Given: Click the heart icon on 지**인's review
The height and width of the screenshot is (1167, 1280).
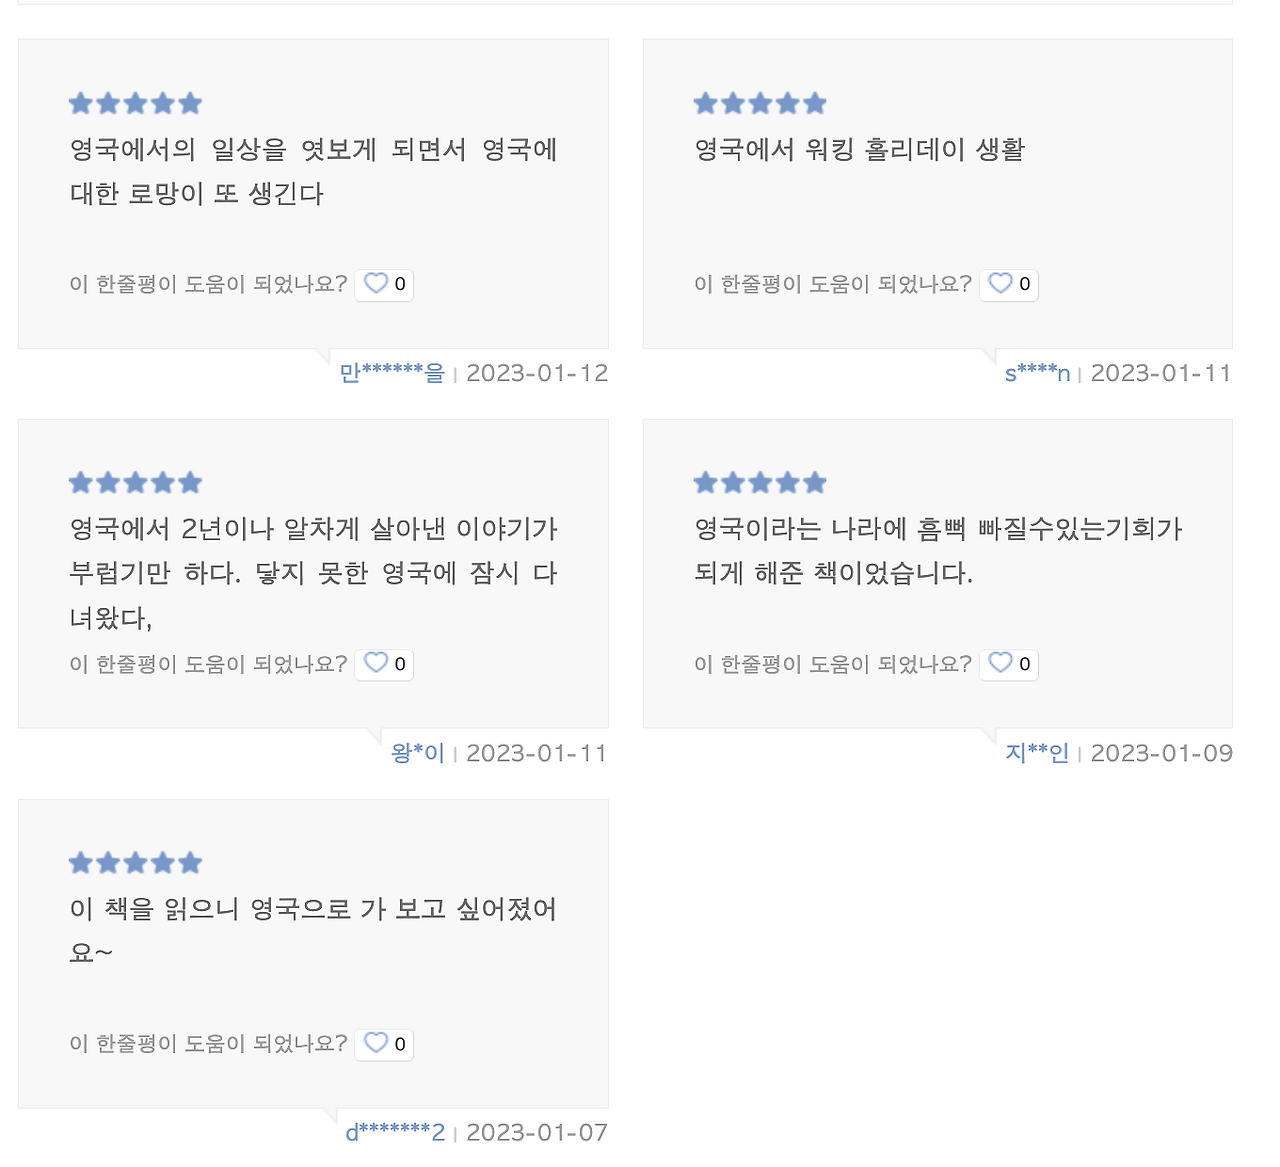Looking at the screenshot, I should (x=1000, y=663).
